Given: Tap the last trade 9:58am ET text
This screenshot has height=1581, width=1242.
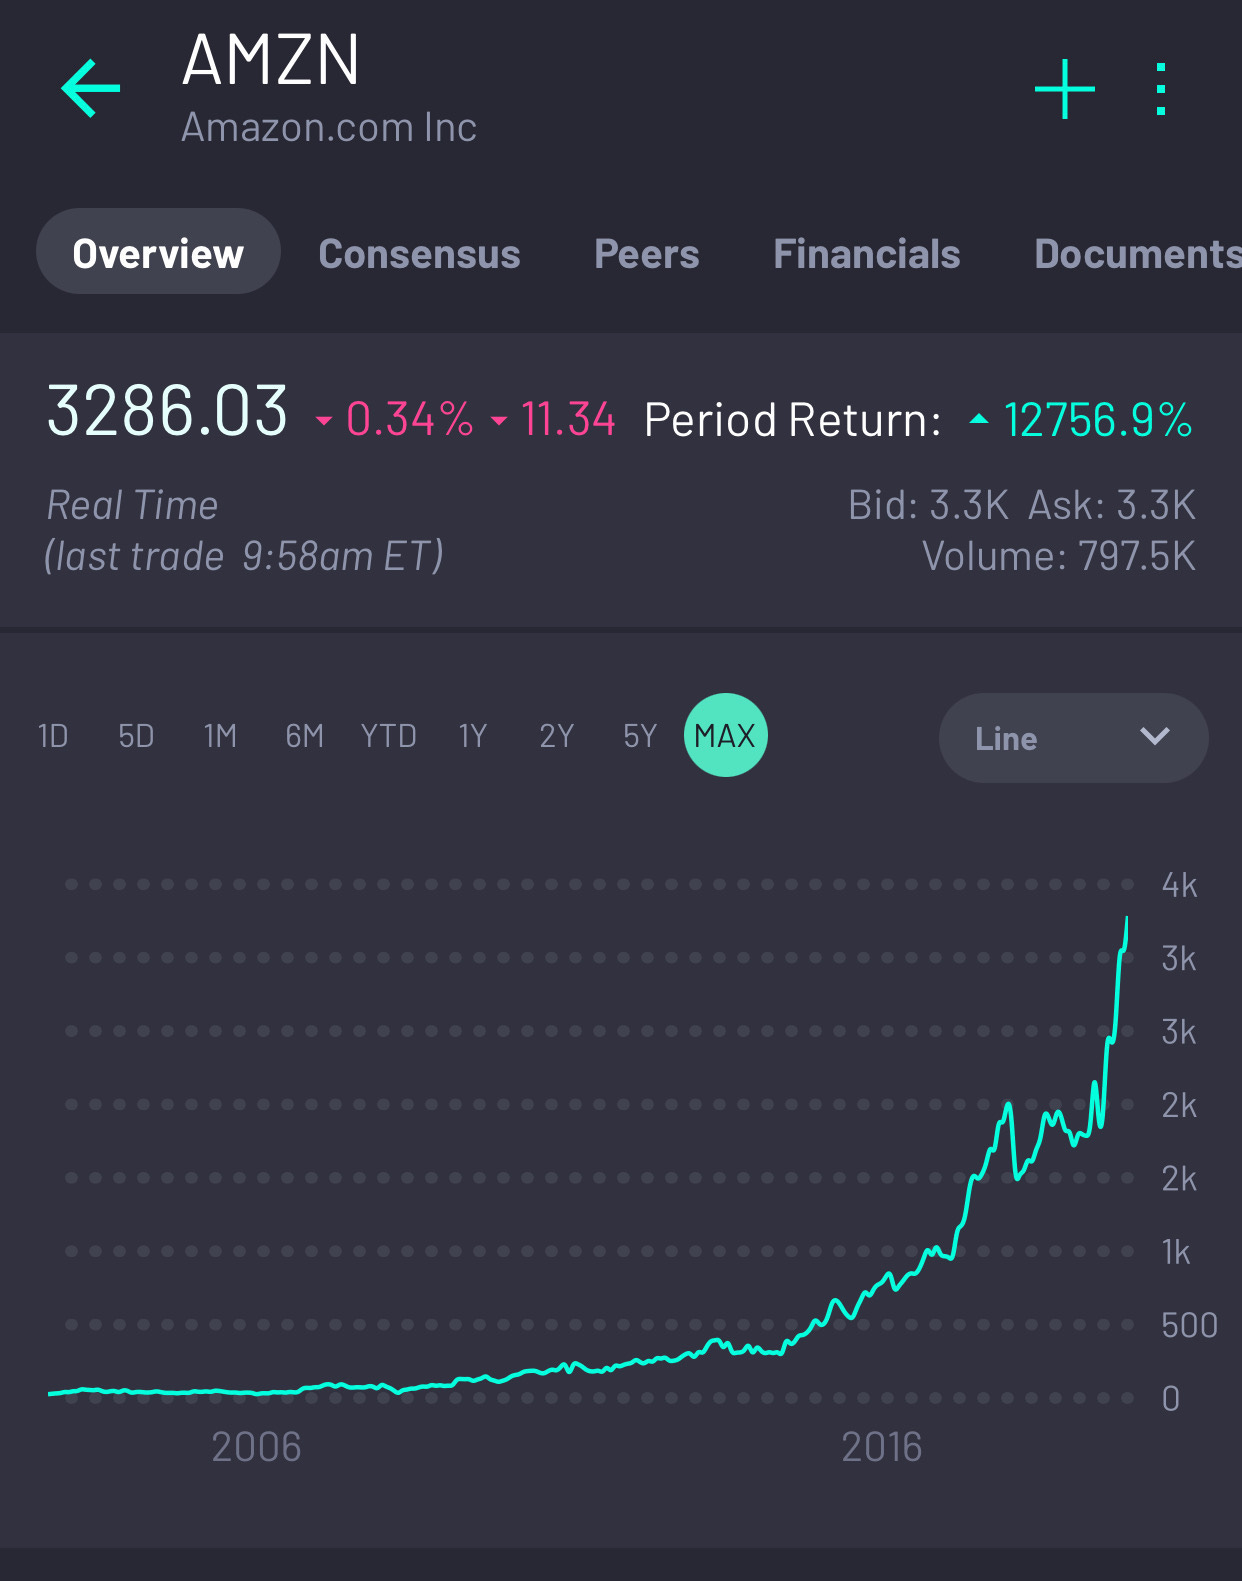Looking at the screenshot, I should (x=244, y=556).
